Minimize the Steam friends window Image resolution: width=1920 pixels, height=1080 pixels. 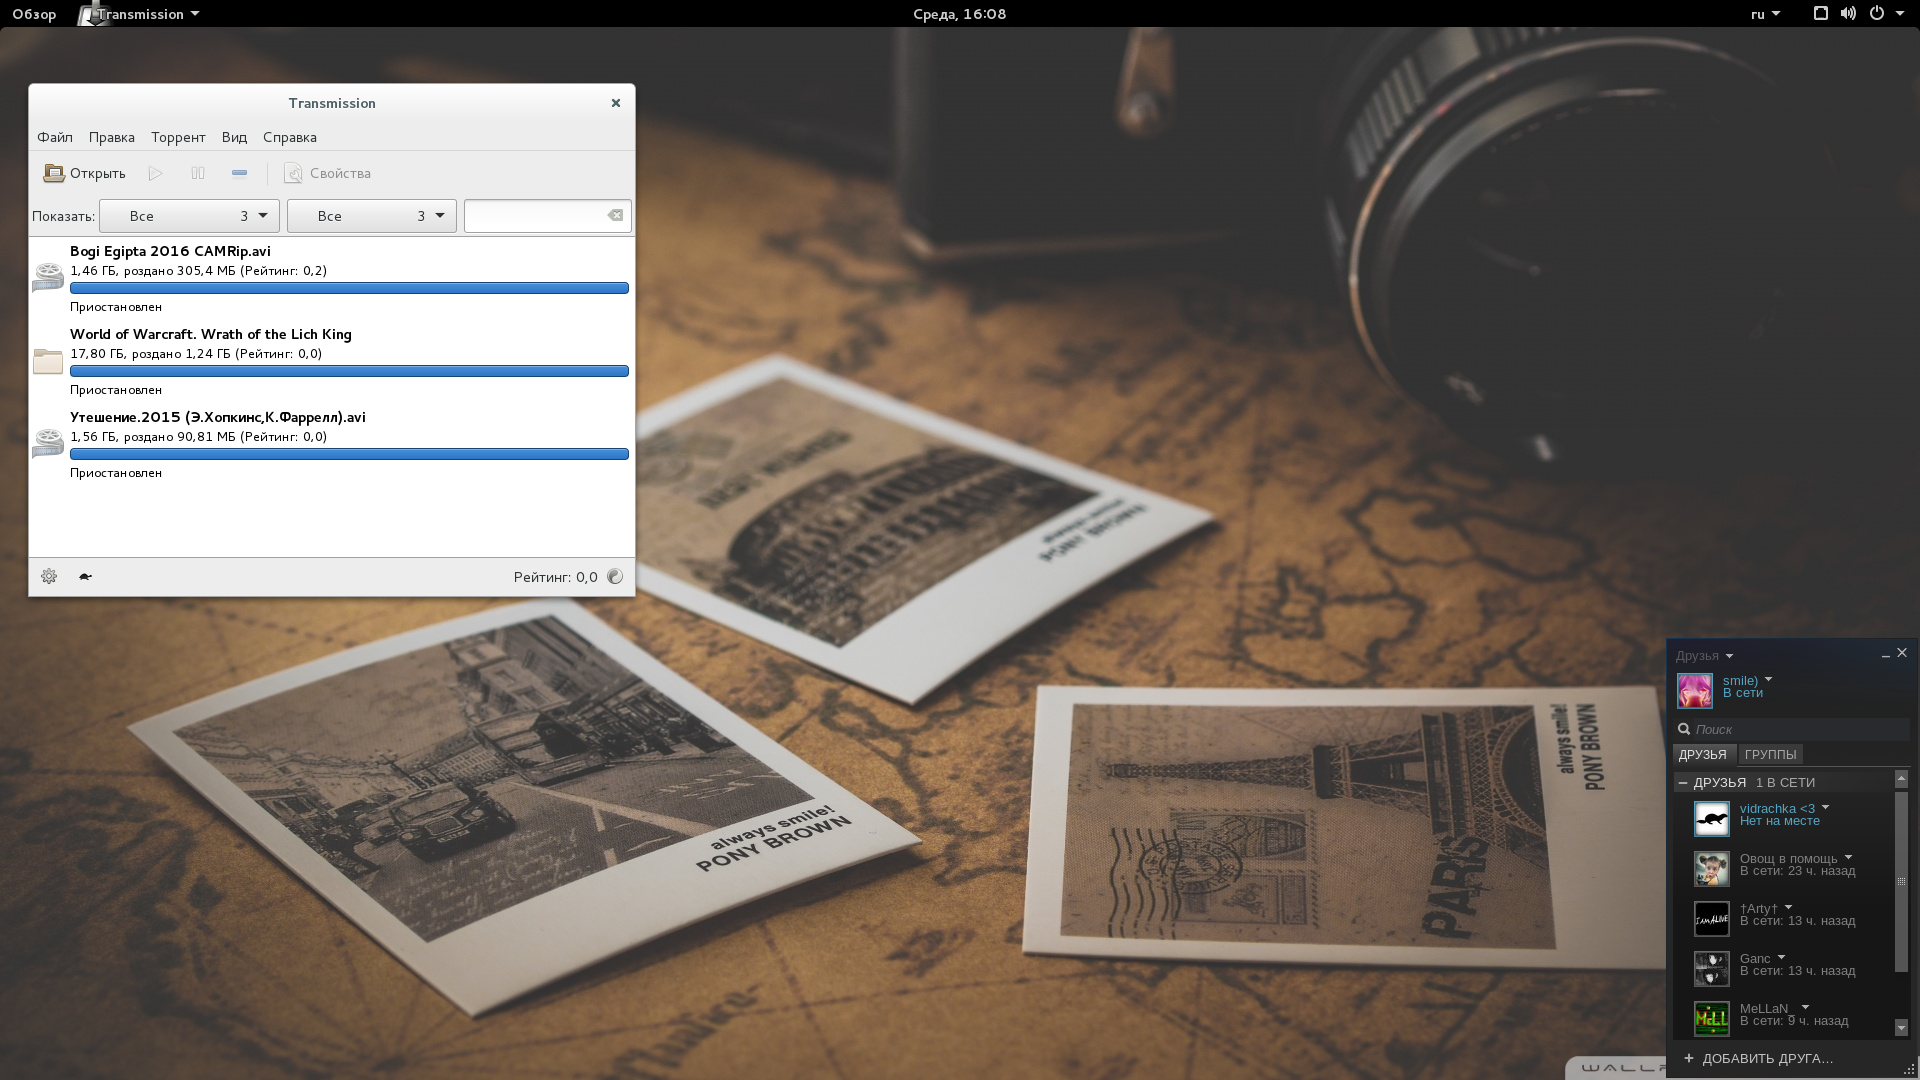pyautogui.click(x=1885, y=655)
